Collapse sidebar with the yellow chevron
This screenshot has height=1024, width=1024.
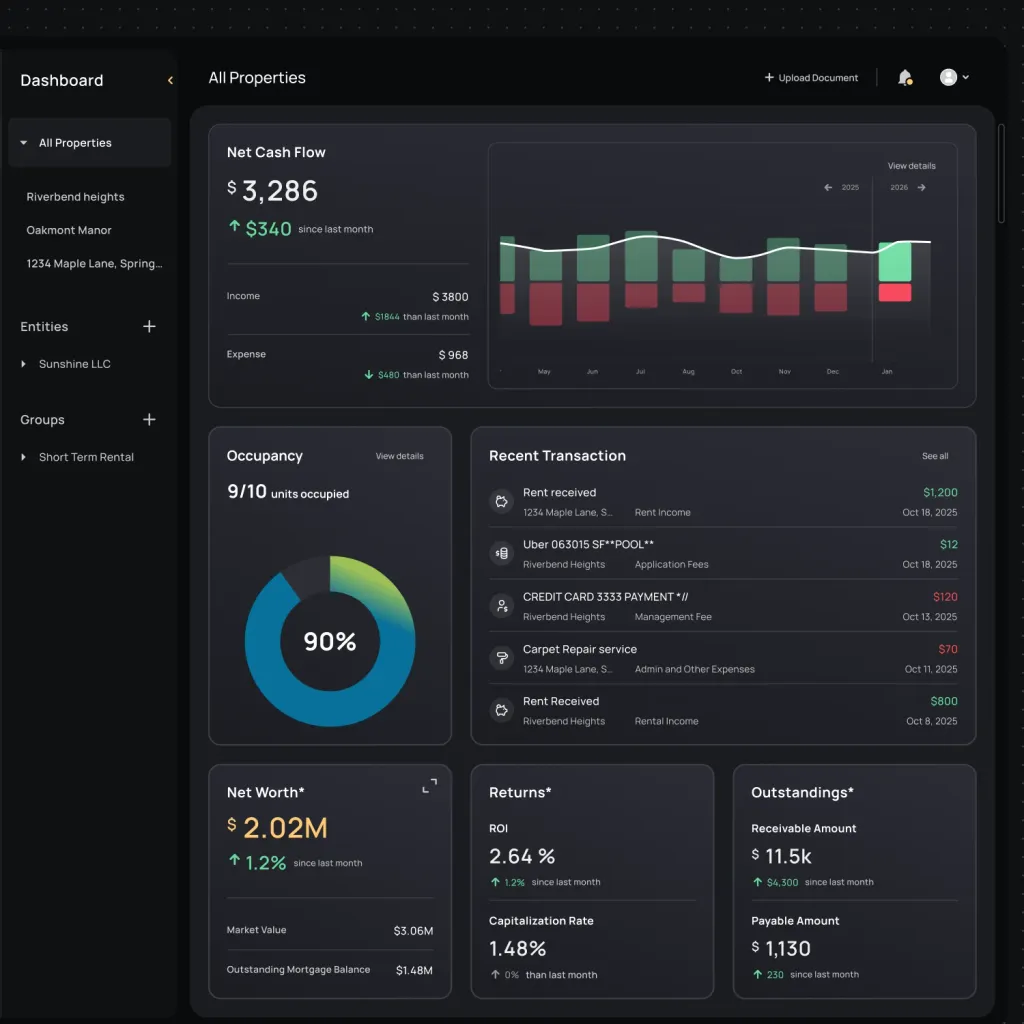click(170, 80)
